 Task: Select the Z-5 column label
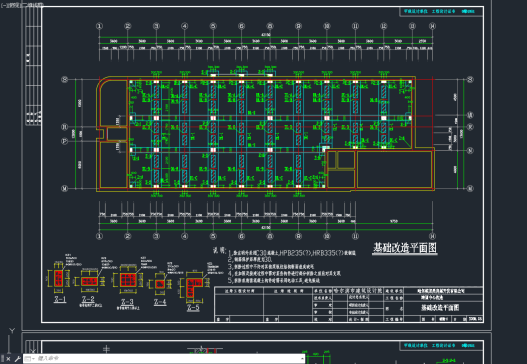coord(193,308)
